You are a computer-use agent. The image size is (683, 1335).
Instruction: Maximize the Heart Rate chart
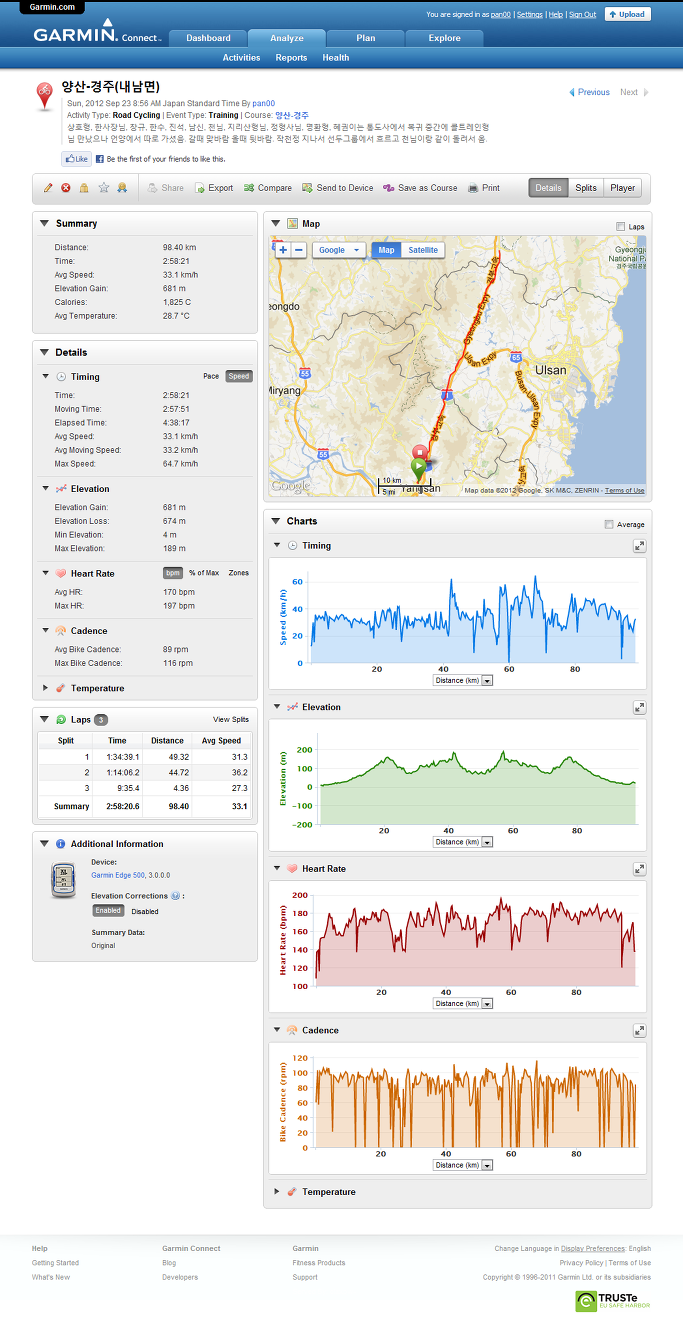(x=639, y=869)
